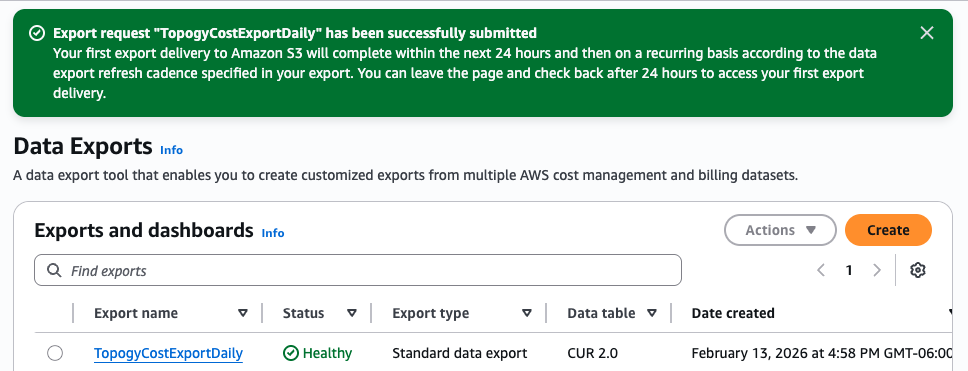
Task: Sort the Export type column arrow
Action: click(527, 313)
